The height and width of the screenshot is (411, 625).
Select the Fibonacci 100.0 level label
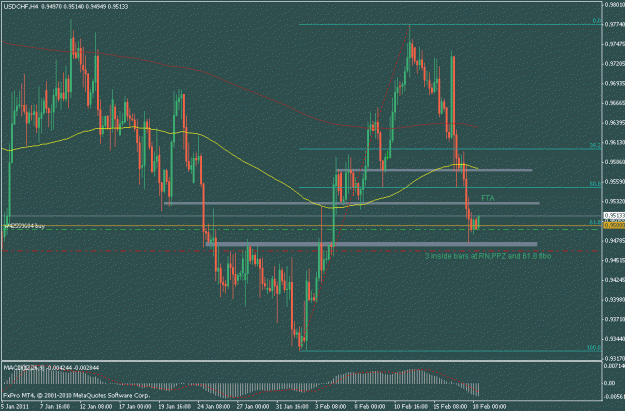[594, 348]
